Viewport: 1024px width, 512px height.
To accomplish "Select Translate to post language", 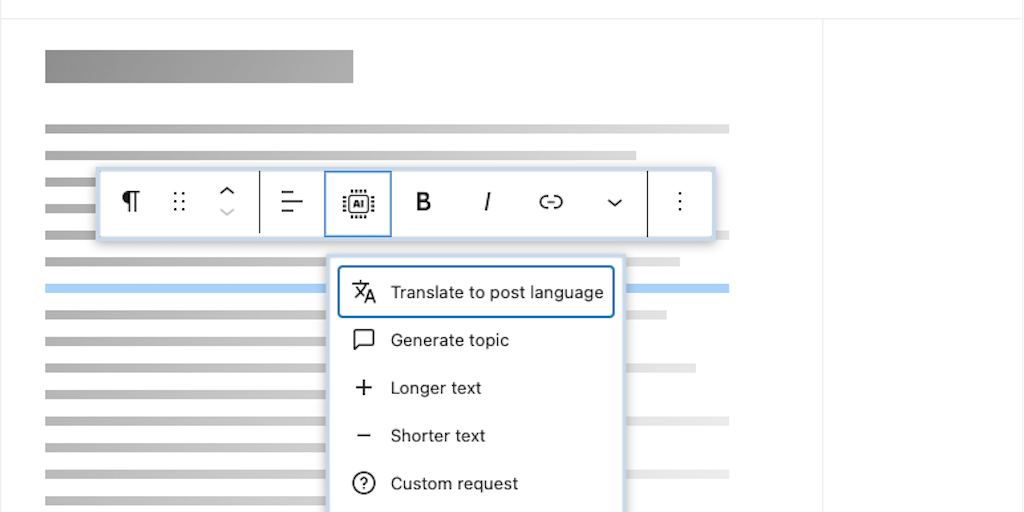I will pos(496,292).
